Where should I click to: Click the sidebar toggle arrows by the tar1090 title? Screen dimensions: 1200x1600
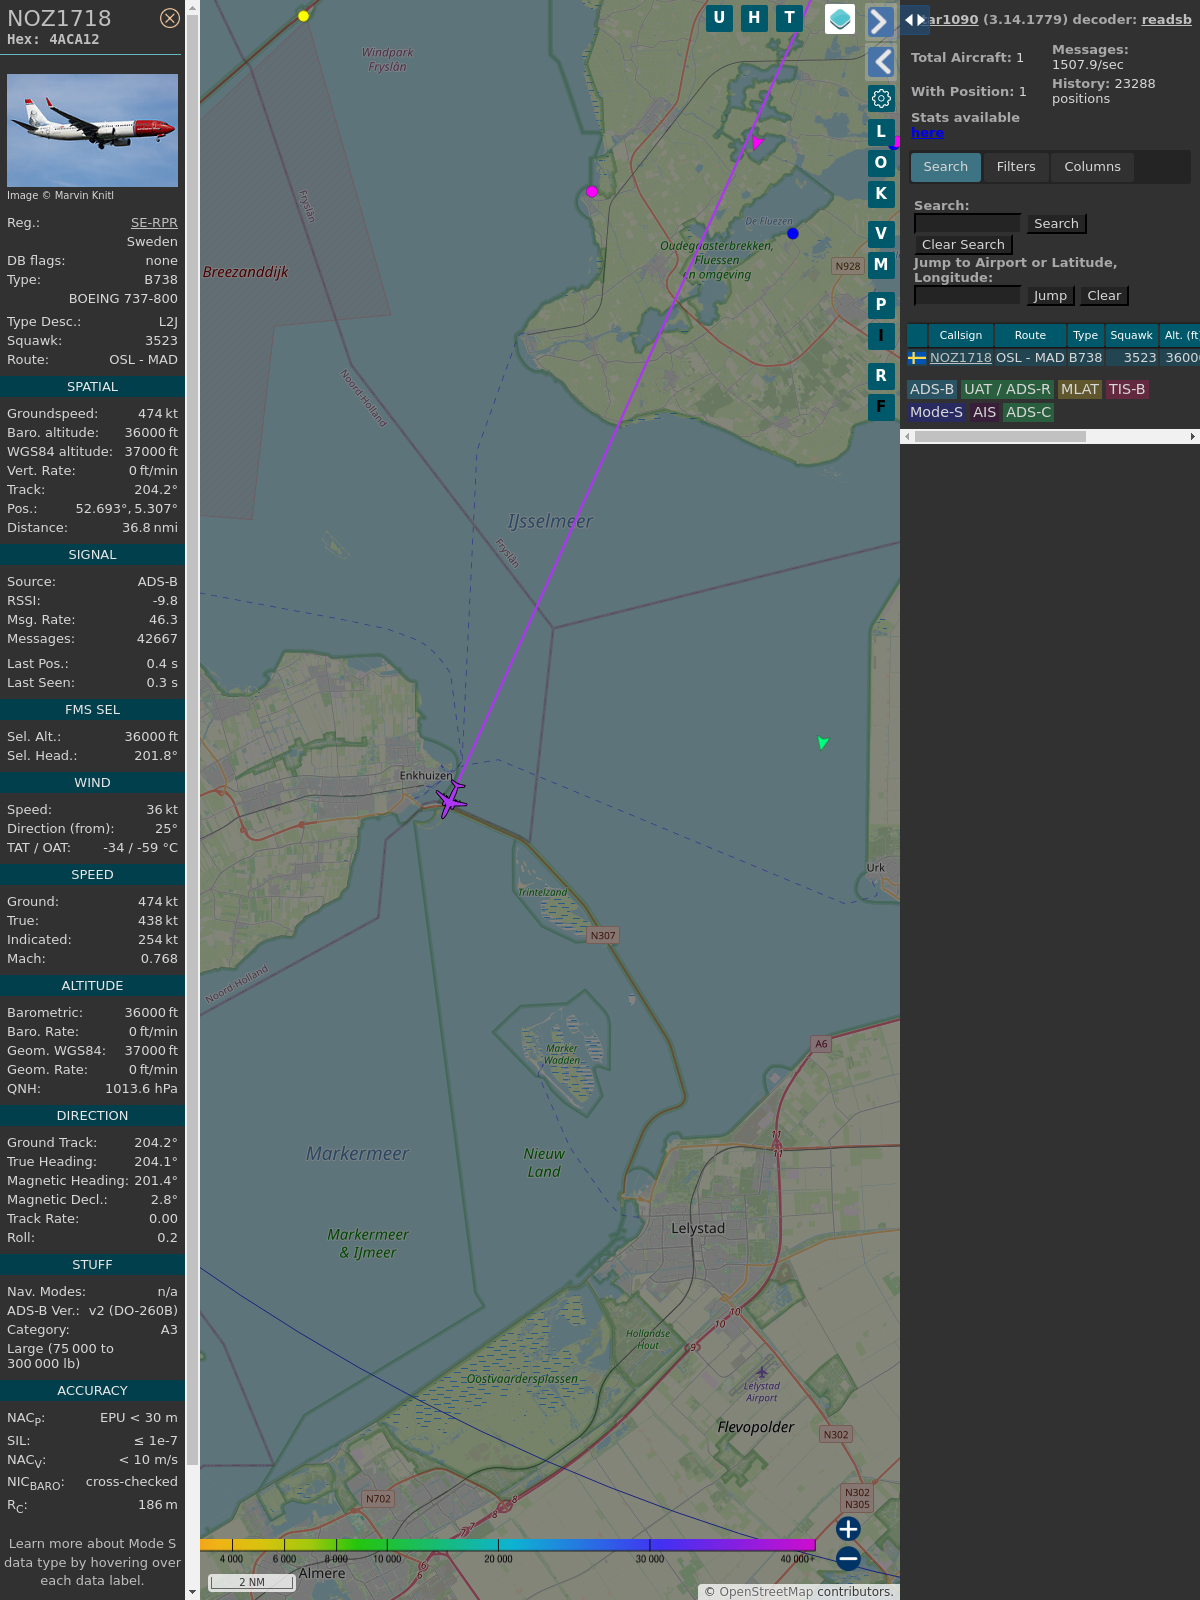[x=915, y=20]
